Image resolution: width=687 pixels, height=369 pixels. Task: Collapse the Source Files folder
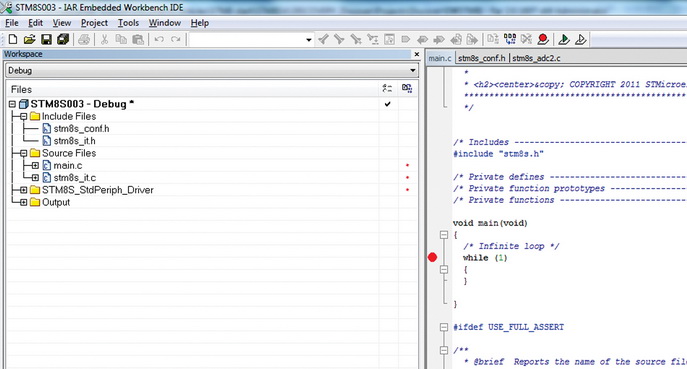pyautogui.click(x=24, y=153)
